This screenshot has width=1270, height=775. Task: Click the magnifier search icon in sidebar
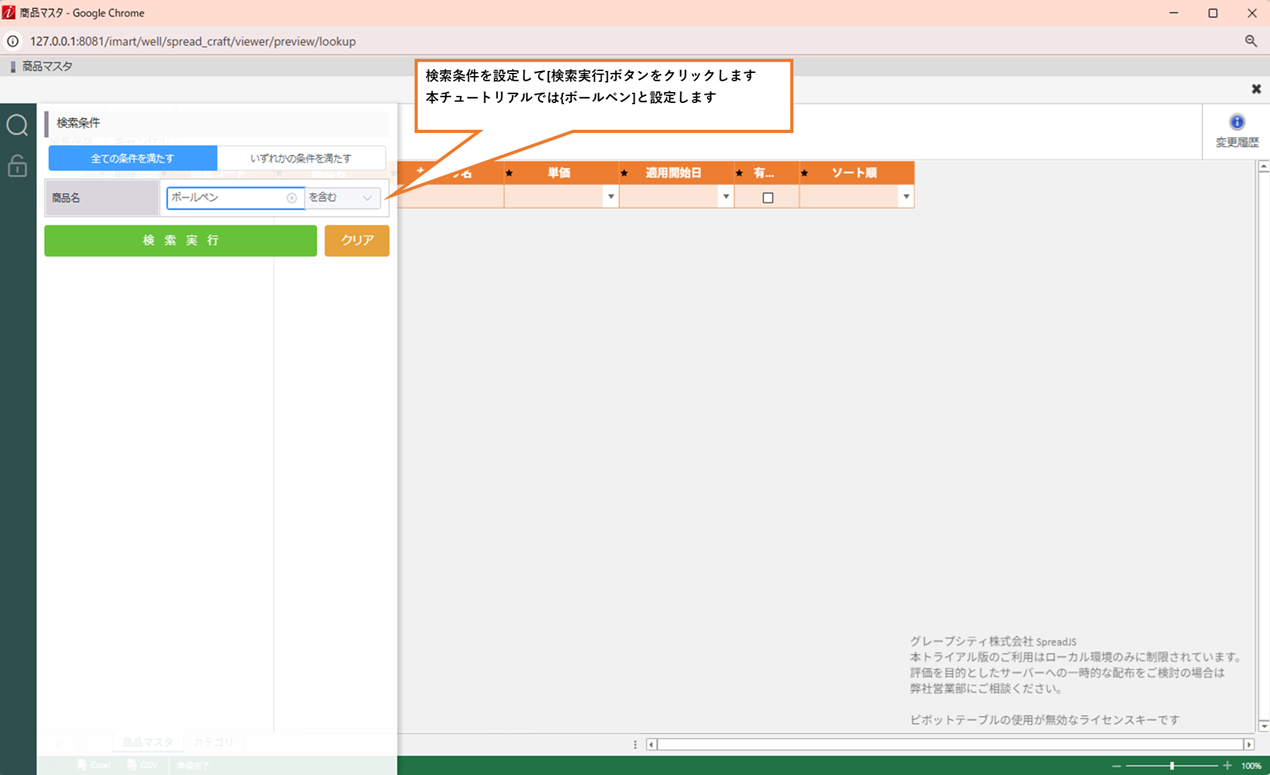coord(17,125)
